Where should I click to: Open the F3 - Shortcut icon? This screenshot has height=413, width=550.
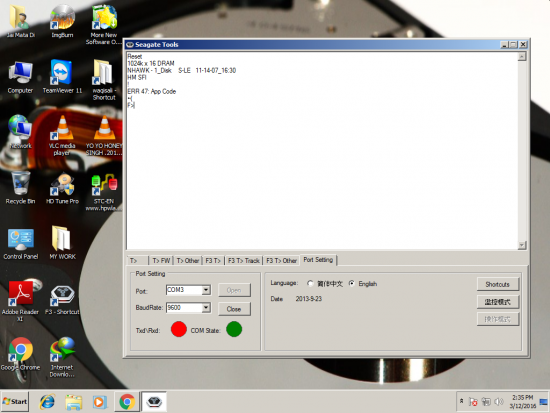click(62, 299)
